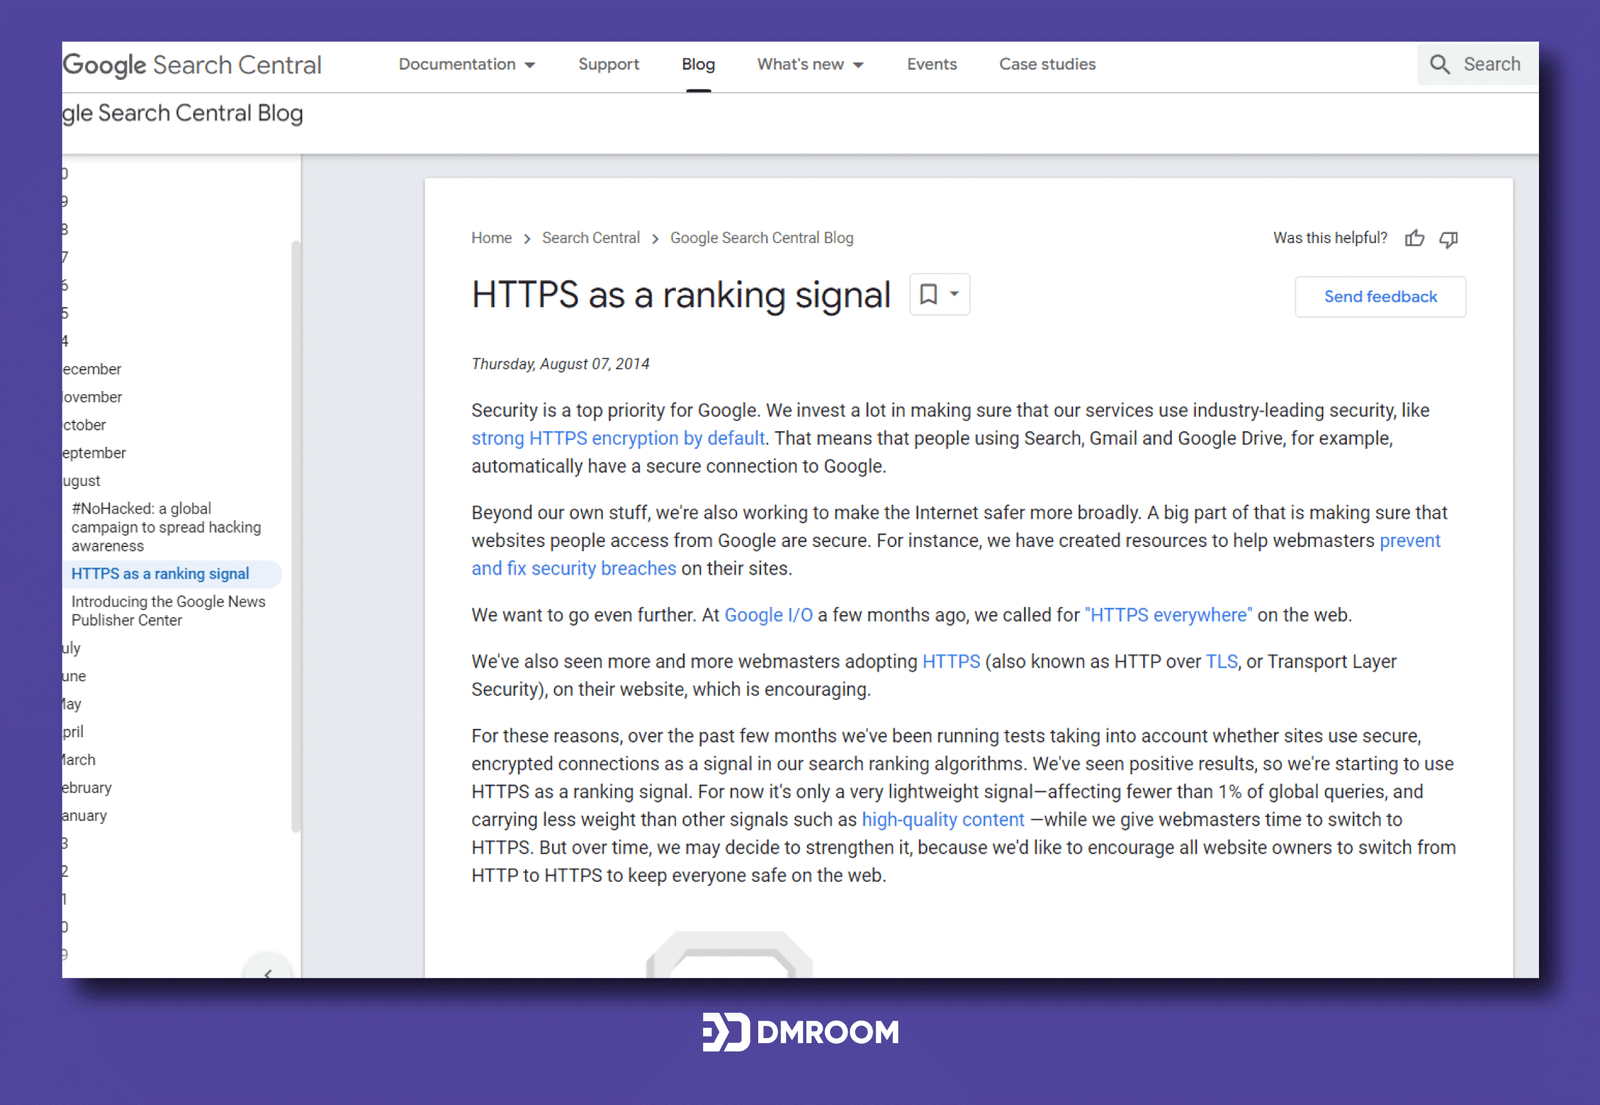This screenshot has width=1600, height=1105.
Task: Click the 'HTTPS as a ranking signal' article title
Action: tap(681, 295)
